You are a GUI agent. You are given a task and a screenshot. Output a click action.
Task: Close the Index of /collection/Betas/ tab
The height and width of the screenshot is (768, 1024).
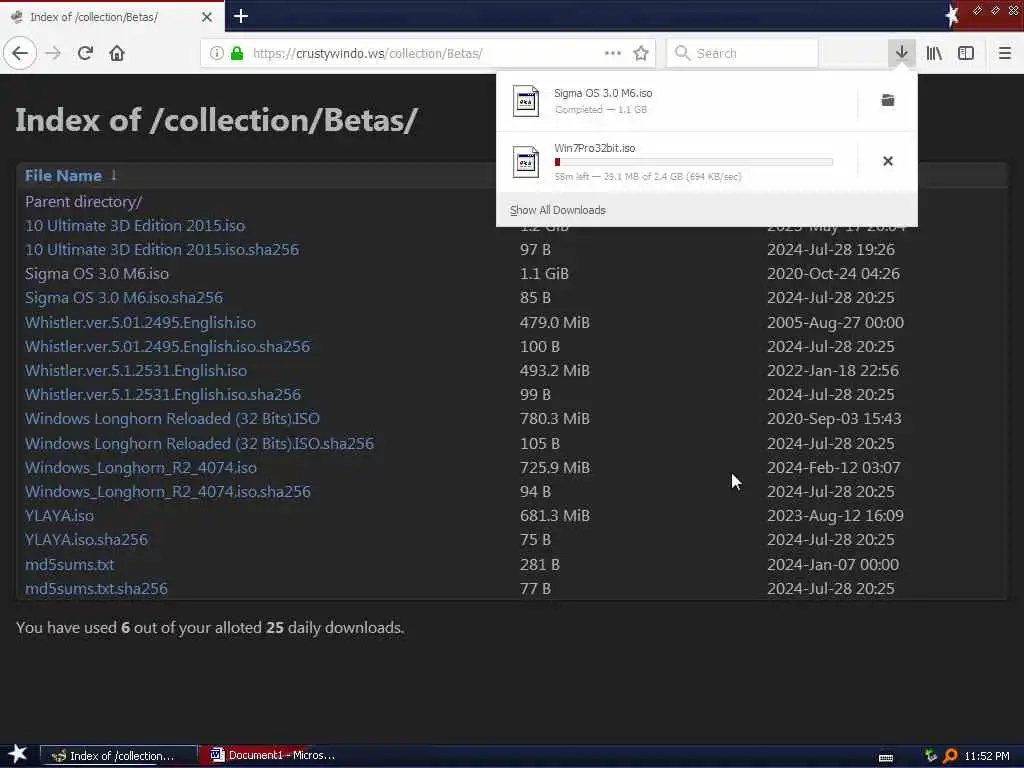[x=206, y=17]
